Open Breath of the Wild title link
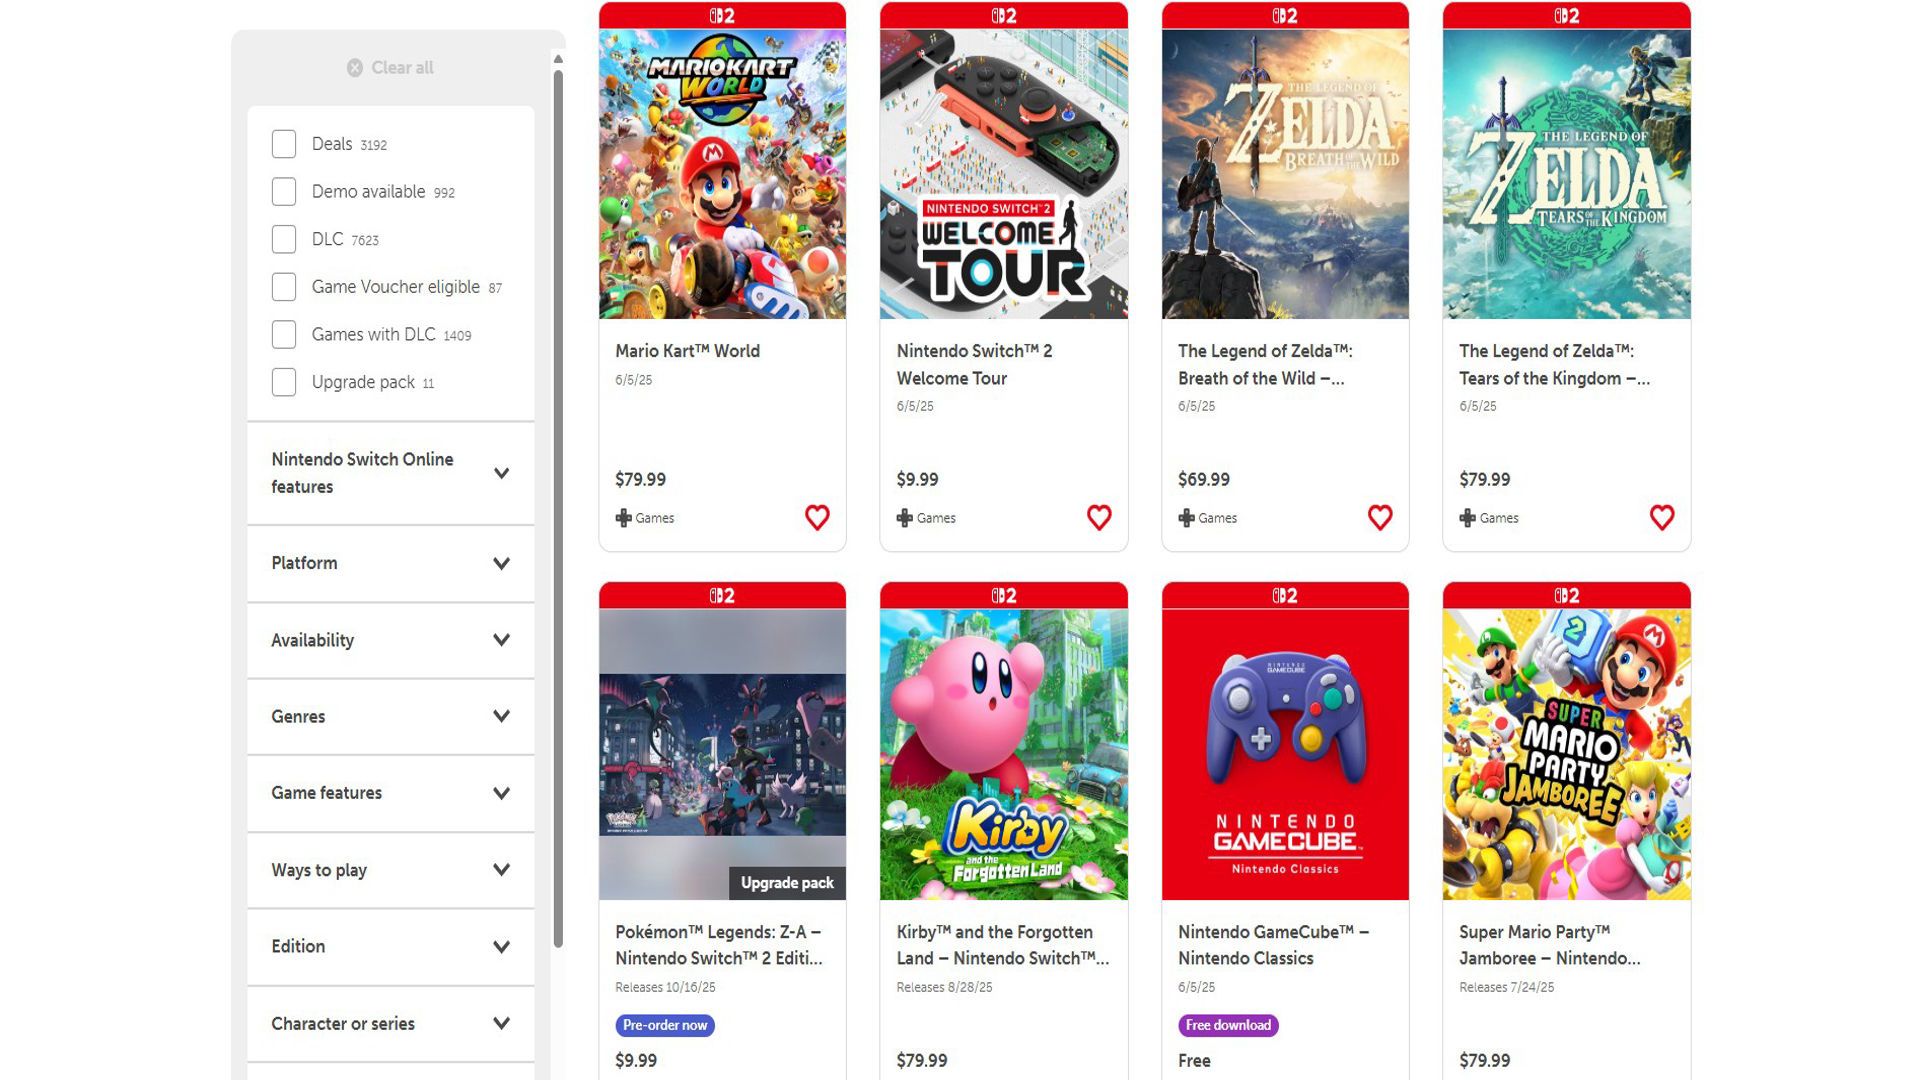 [1265, 365]
